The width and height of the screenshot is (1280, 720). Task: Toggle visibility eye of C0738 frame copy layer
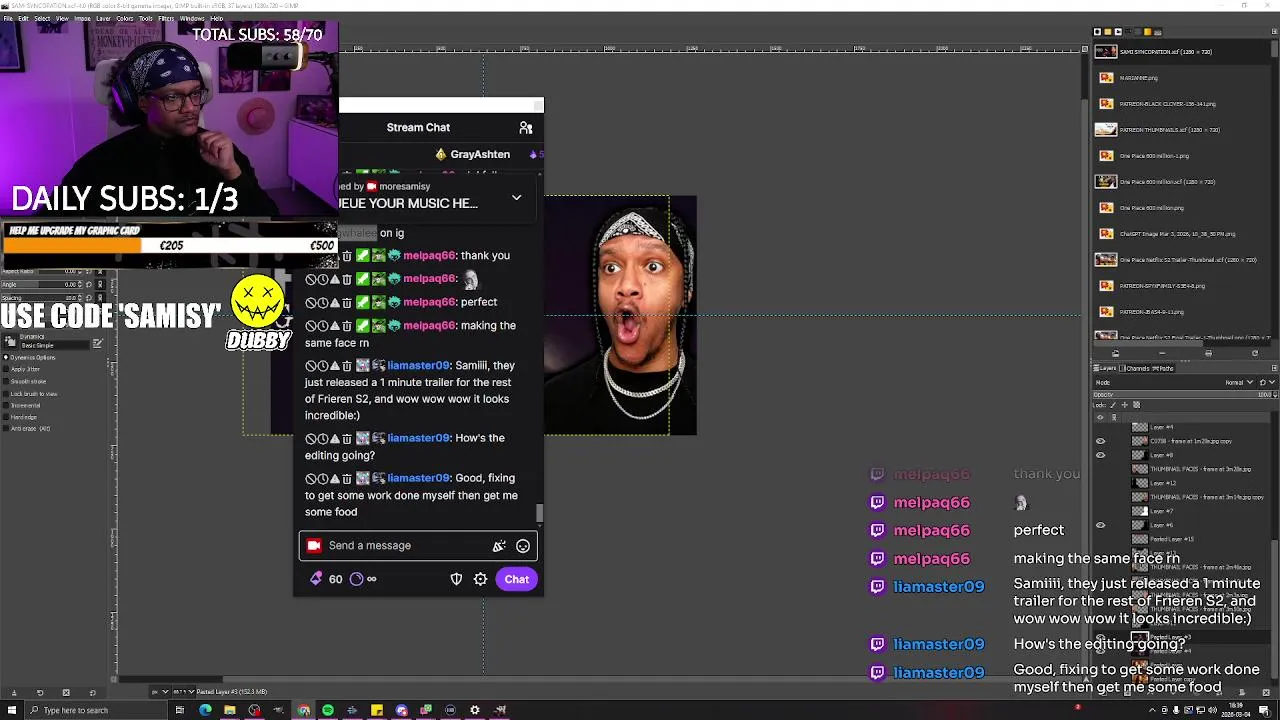point(1101,441)
